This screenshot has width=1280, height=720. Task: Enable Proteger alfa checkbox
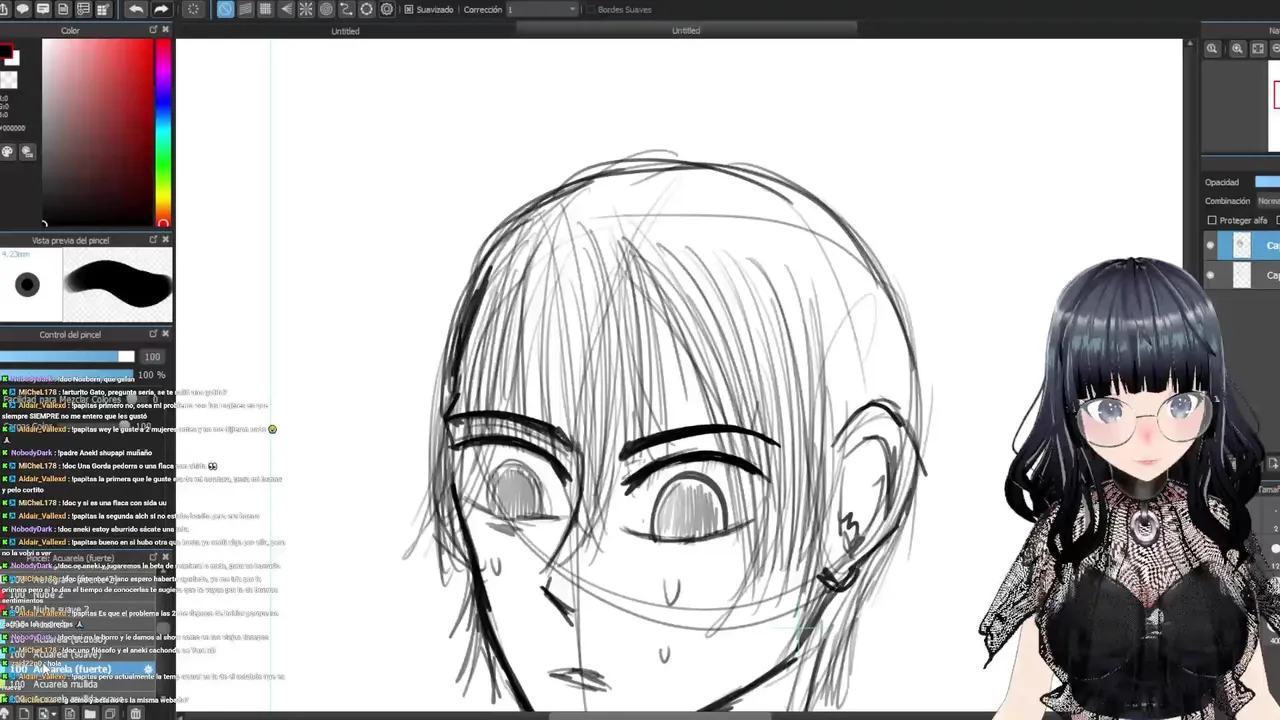point(1212,220)
